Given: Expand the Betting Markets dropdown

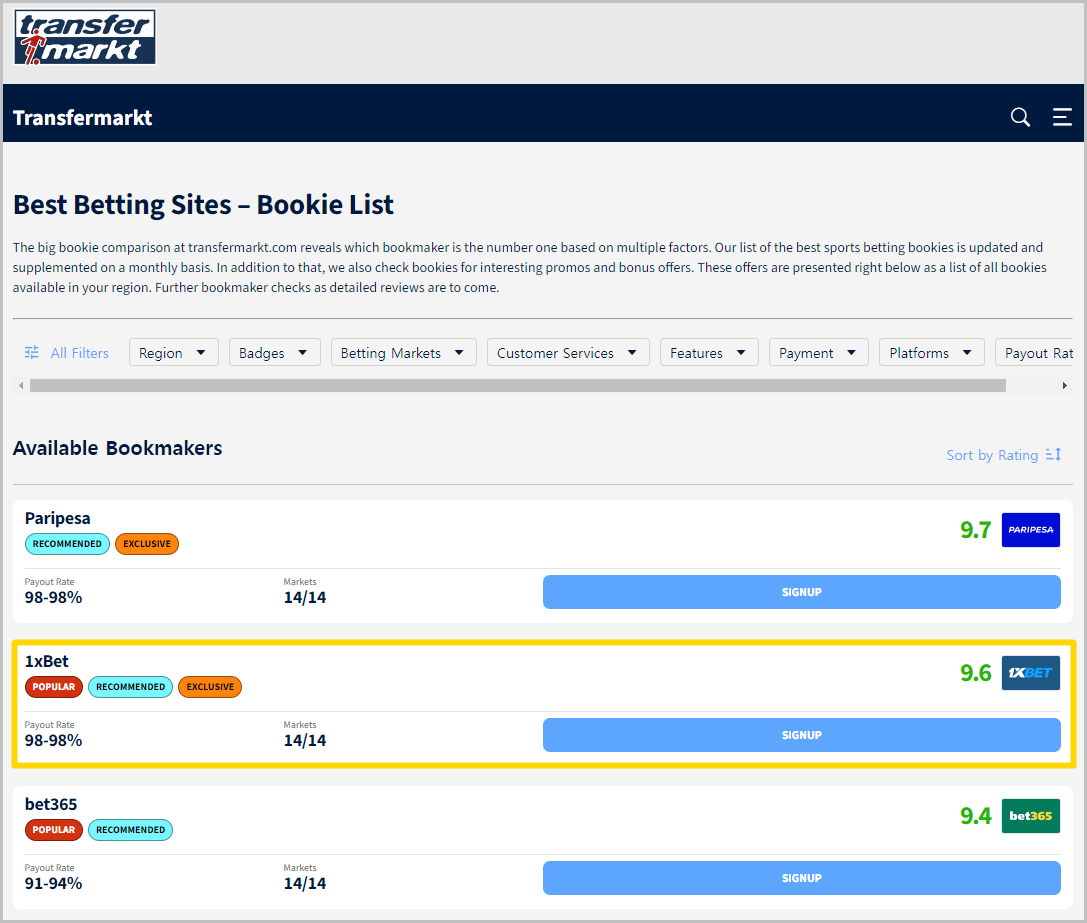Looking at the screenshot, I should (x=403, y=352).
